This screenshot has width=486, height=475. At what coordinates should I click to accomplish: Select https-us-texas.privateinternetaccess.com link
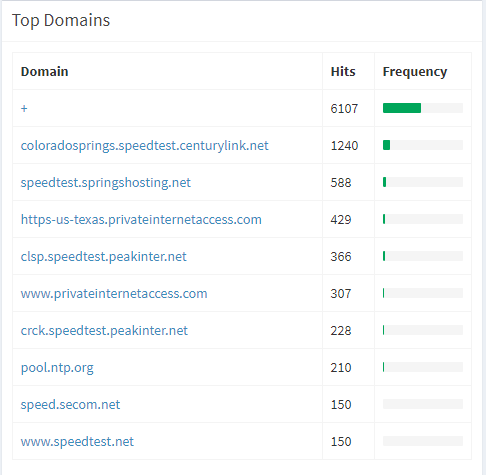point(141,220)
